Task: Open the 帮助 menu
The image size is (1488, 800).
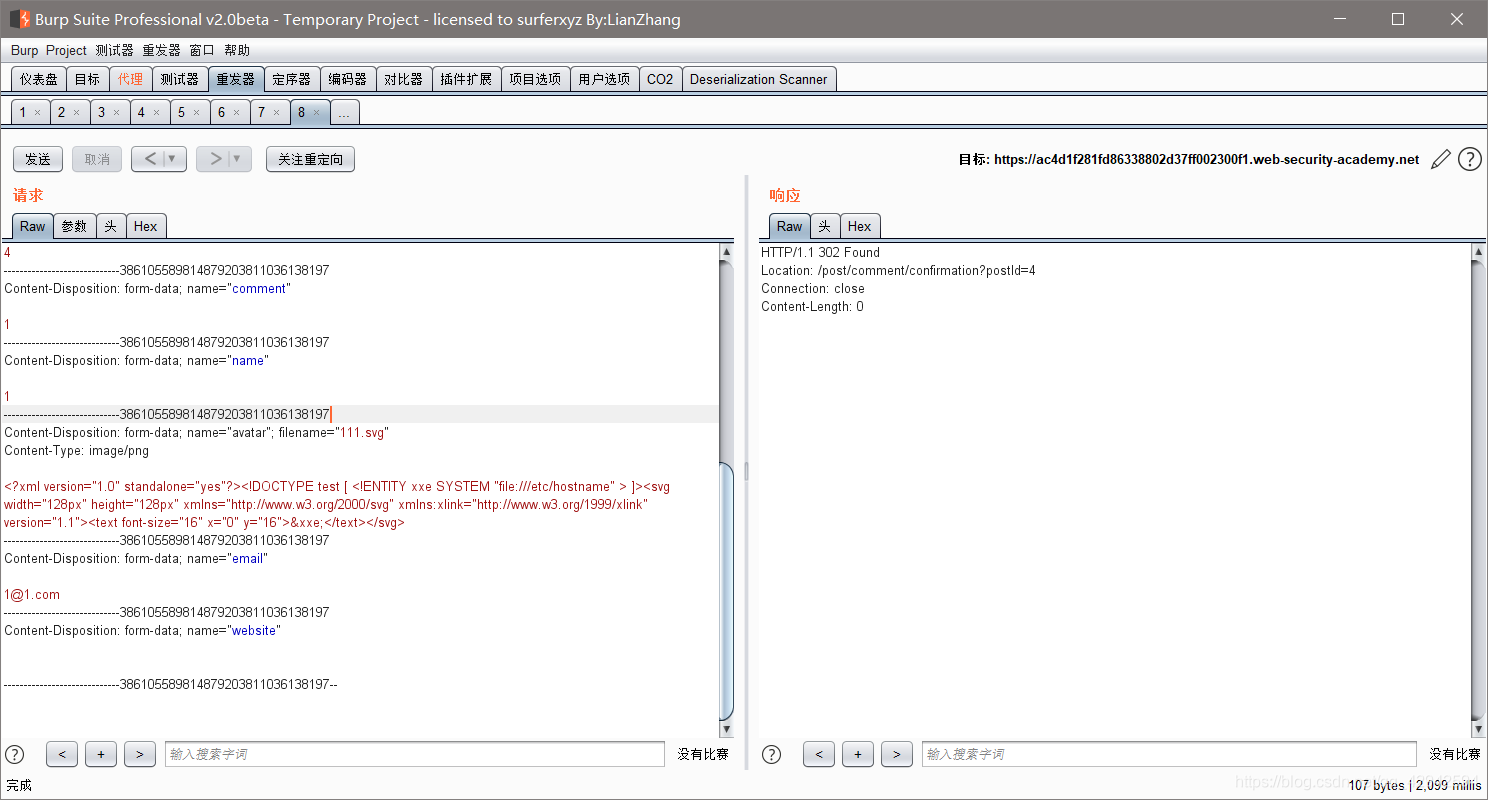Action: pyautogui.click(x=237, y=50)
